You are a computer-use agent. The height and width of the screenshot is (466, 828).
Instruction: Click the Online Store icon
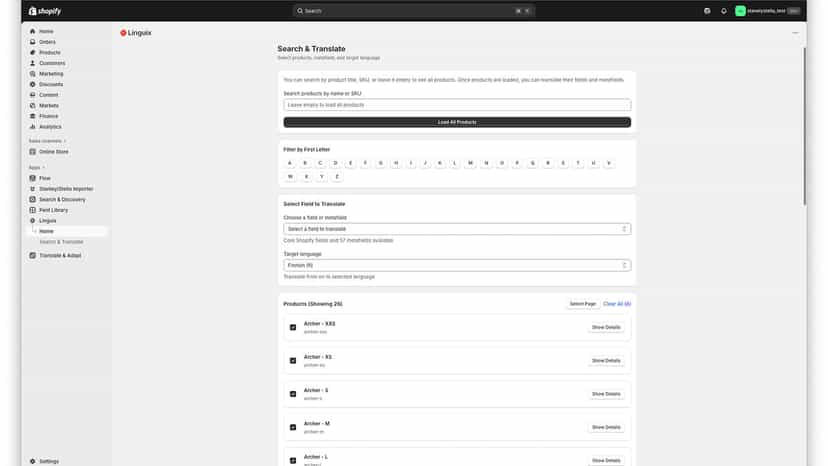tap(33, 152)
